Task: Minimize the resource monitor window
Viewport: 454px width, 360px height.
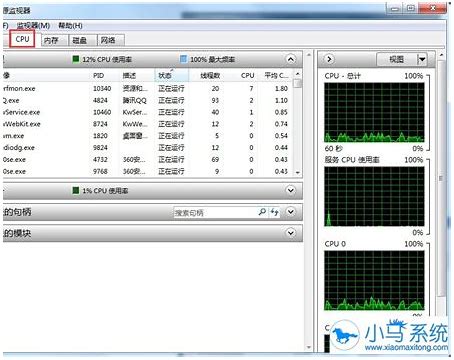Action: (x=395, y=9)
